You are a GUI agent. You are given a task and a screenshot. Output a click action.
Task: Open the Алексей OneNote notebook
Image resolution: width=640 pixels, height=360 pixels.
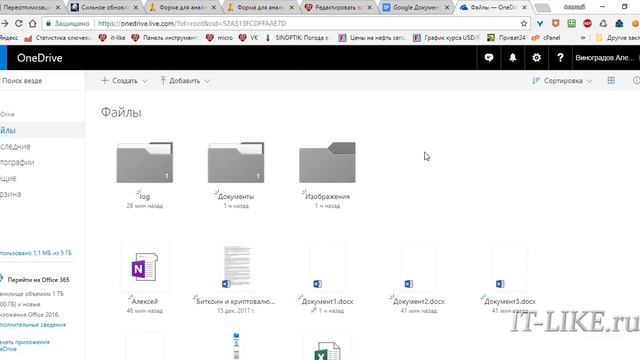[x=144, y=267]
